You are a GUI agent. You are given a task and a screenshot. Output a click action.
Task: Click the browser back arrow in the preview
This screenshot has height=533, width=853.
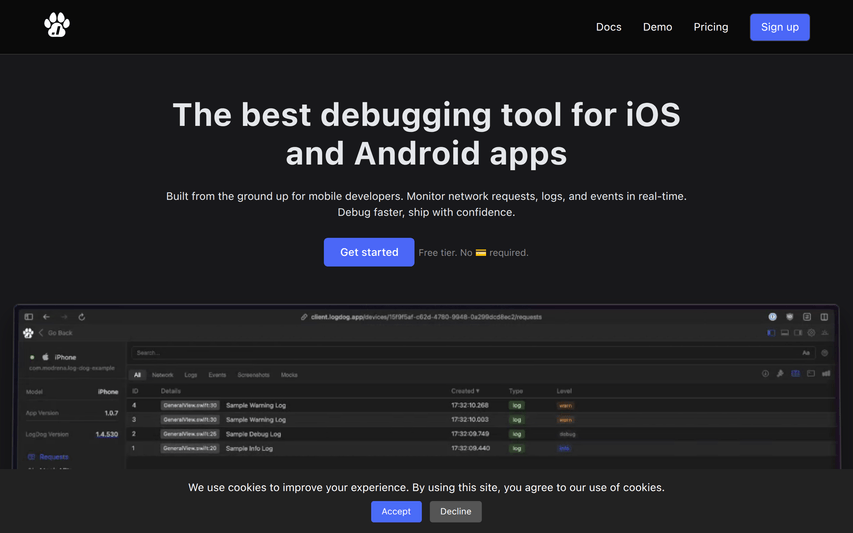pyautogui.click(x=46, y=317)
